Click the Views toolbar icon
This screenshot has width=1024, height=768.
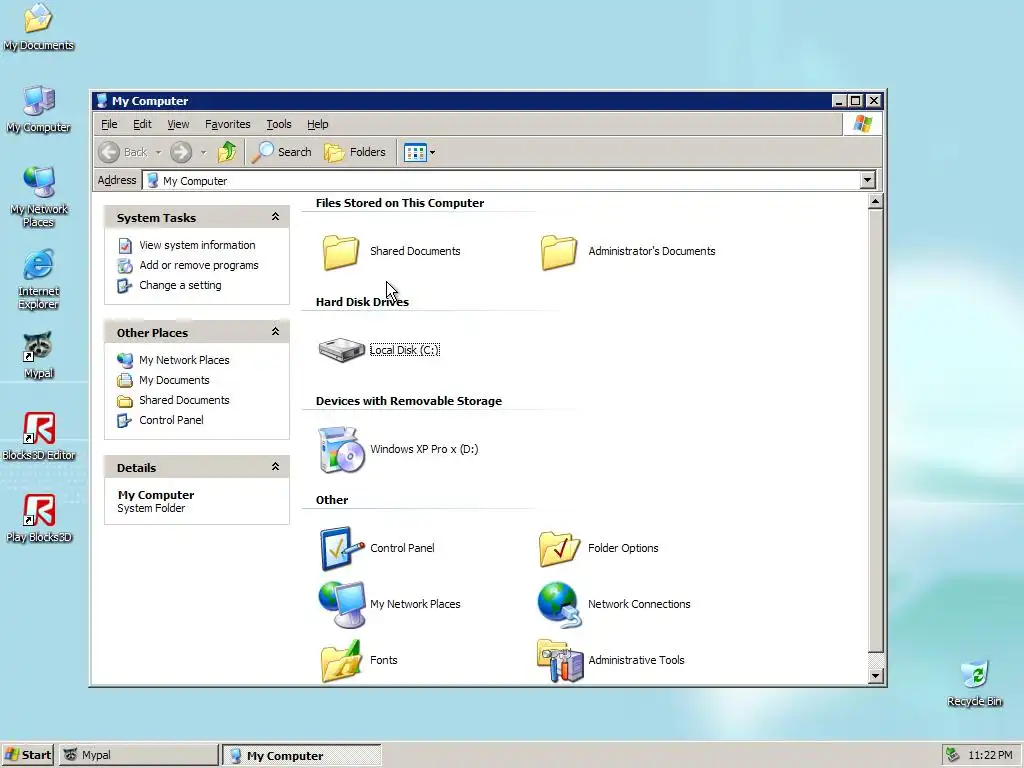coord(415,153)
